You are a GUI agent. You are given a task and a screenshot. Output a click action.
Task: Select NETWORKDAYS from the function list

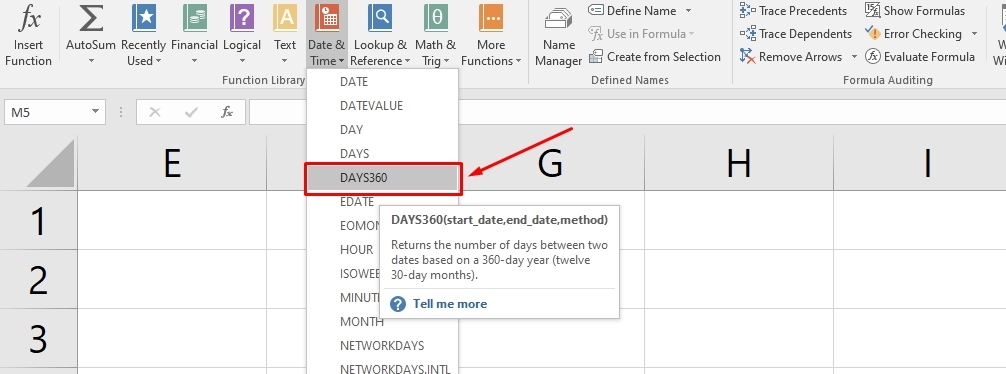383,346
